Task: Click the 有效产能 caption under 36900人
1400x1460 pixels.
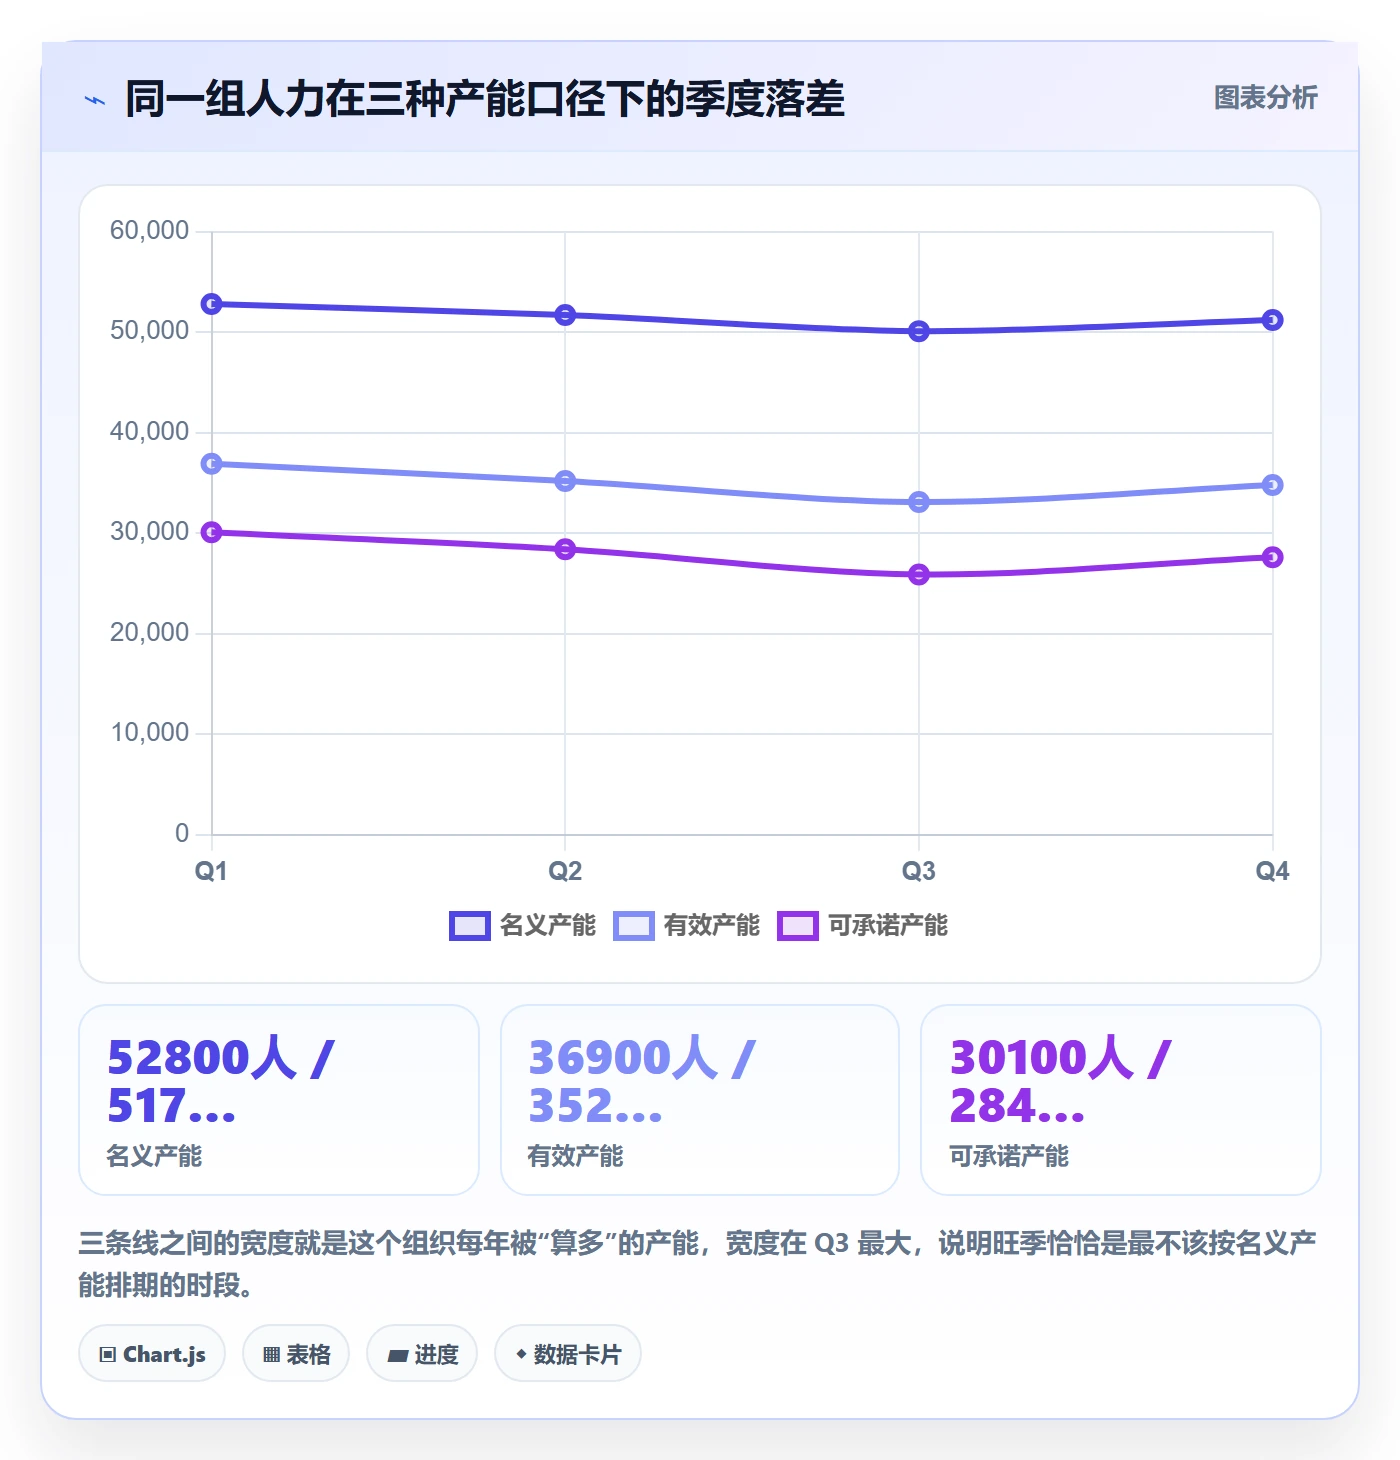Action: click(575, 1157)
